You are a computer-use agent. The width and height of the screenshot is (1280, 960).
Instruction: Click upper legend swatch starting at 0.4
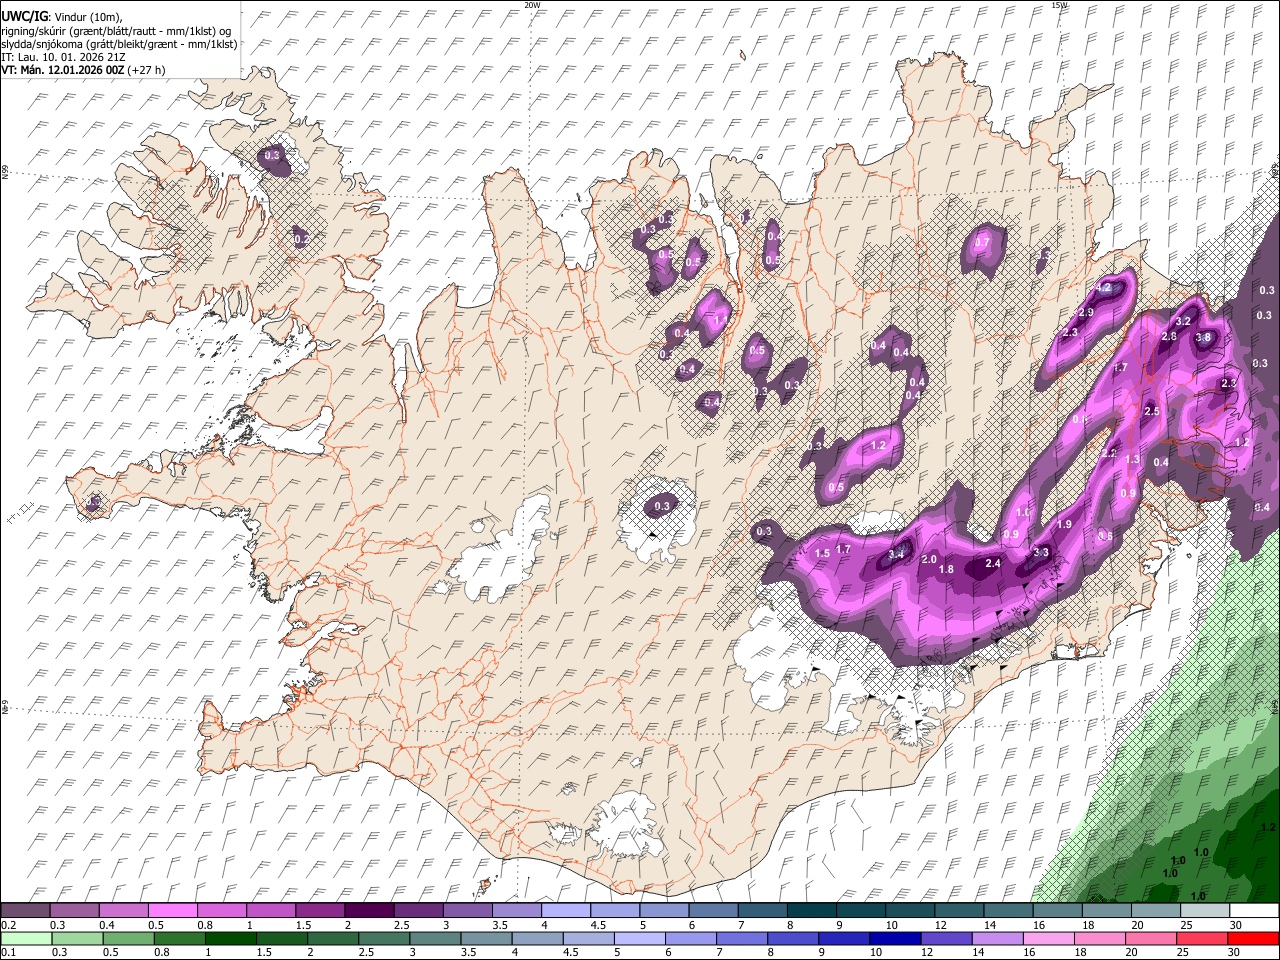pos(123,911)
